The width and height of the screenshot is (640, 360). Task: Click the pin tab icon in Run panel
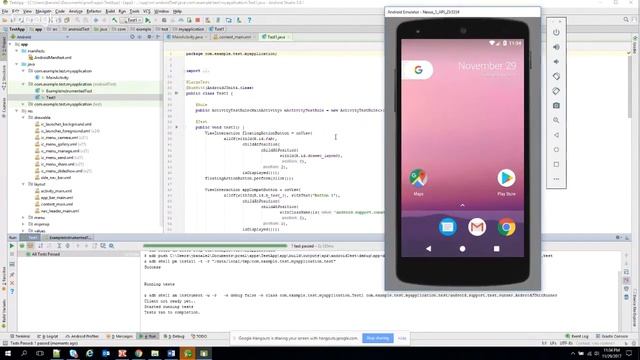(x=12, y=274)
